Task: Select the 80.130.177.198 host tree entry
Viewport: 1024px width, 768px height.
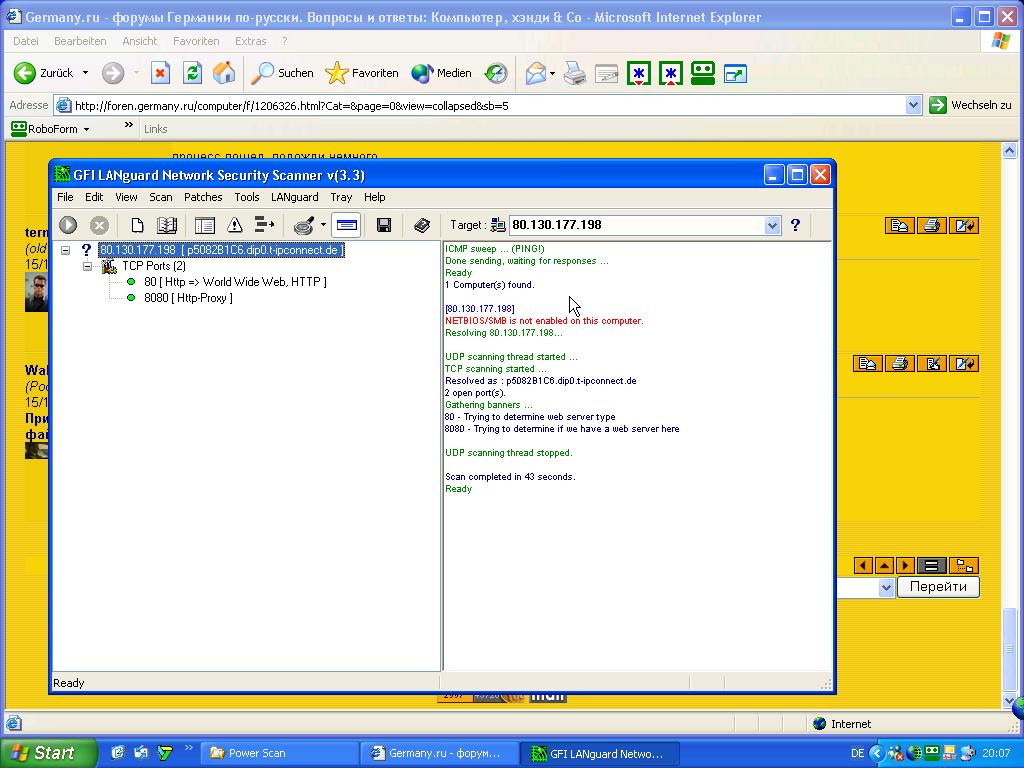Action: (221, 250)
